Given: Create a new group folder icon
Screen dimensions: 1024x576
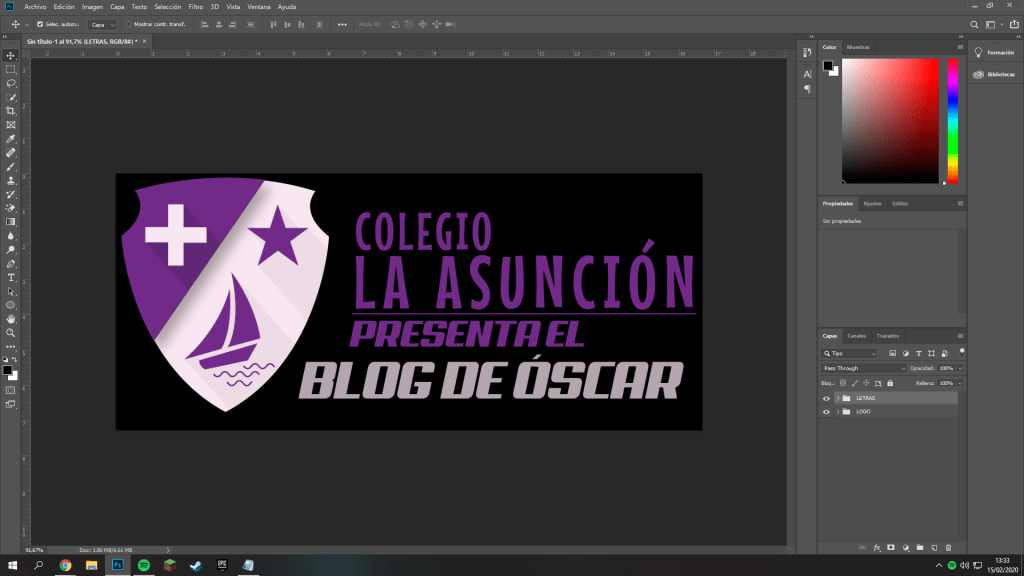Looking at the screenshot, I should tap(919, 547).
